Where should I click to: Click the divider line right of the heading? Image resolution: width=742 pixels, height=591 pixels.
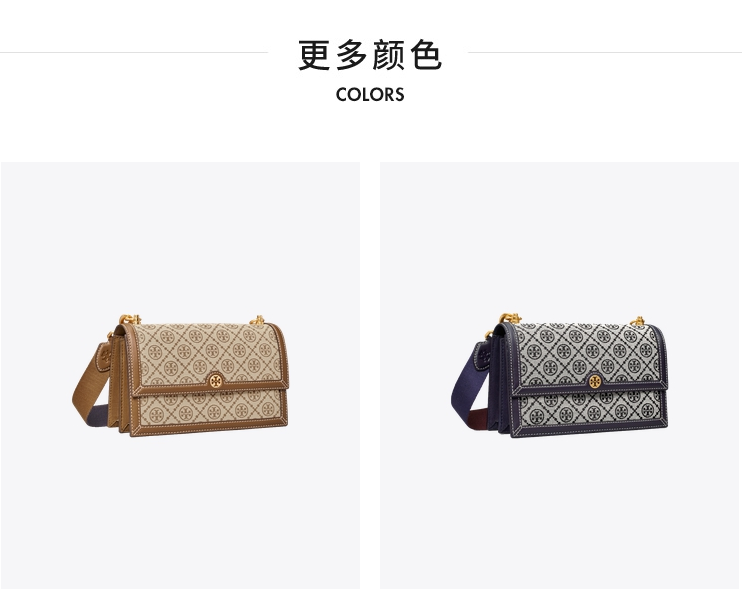point(605,53)
